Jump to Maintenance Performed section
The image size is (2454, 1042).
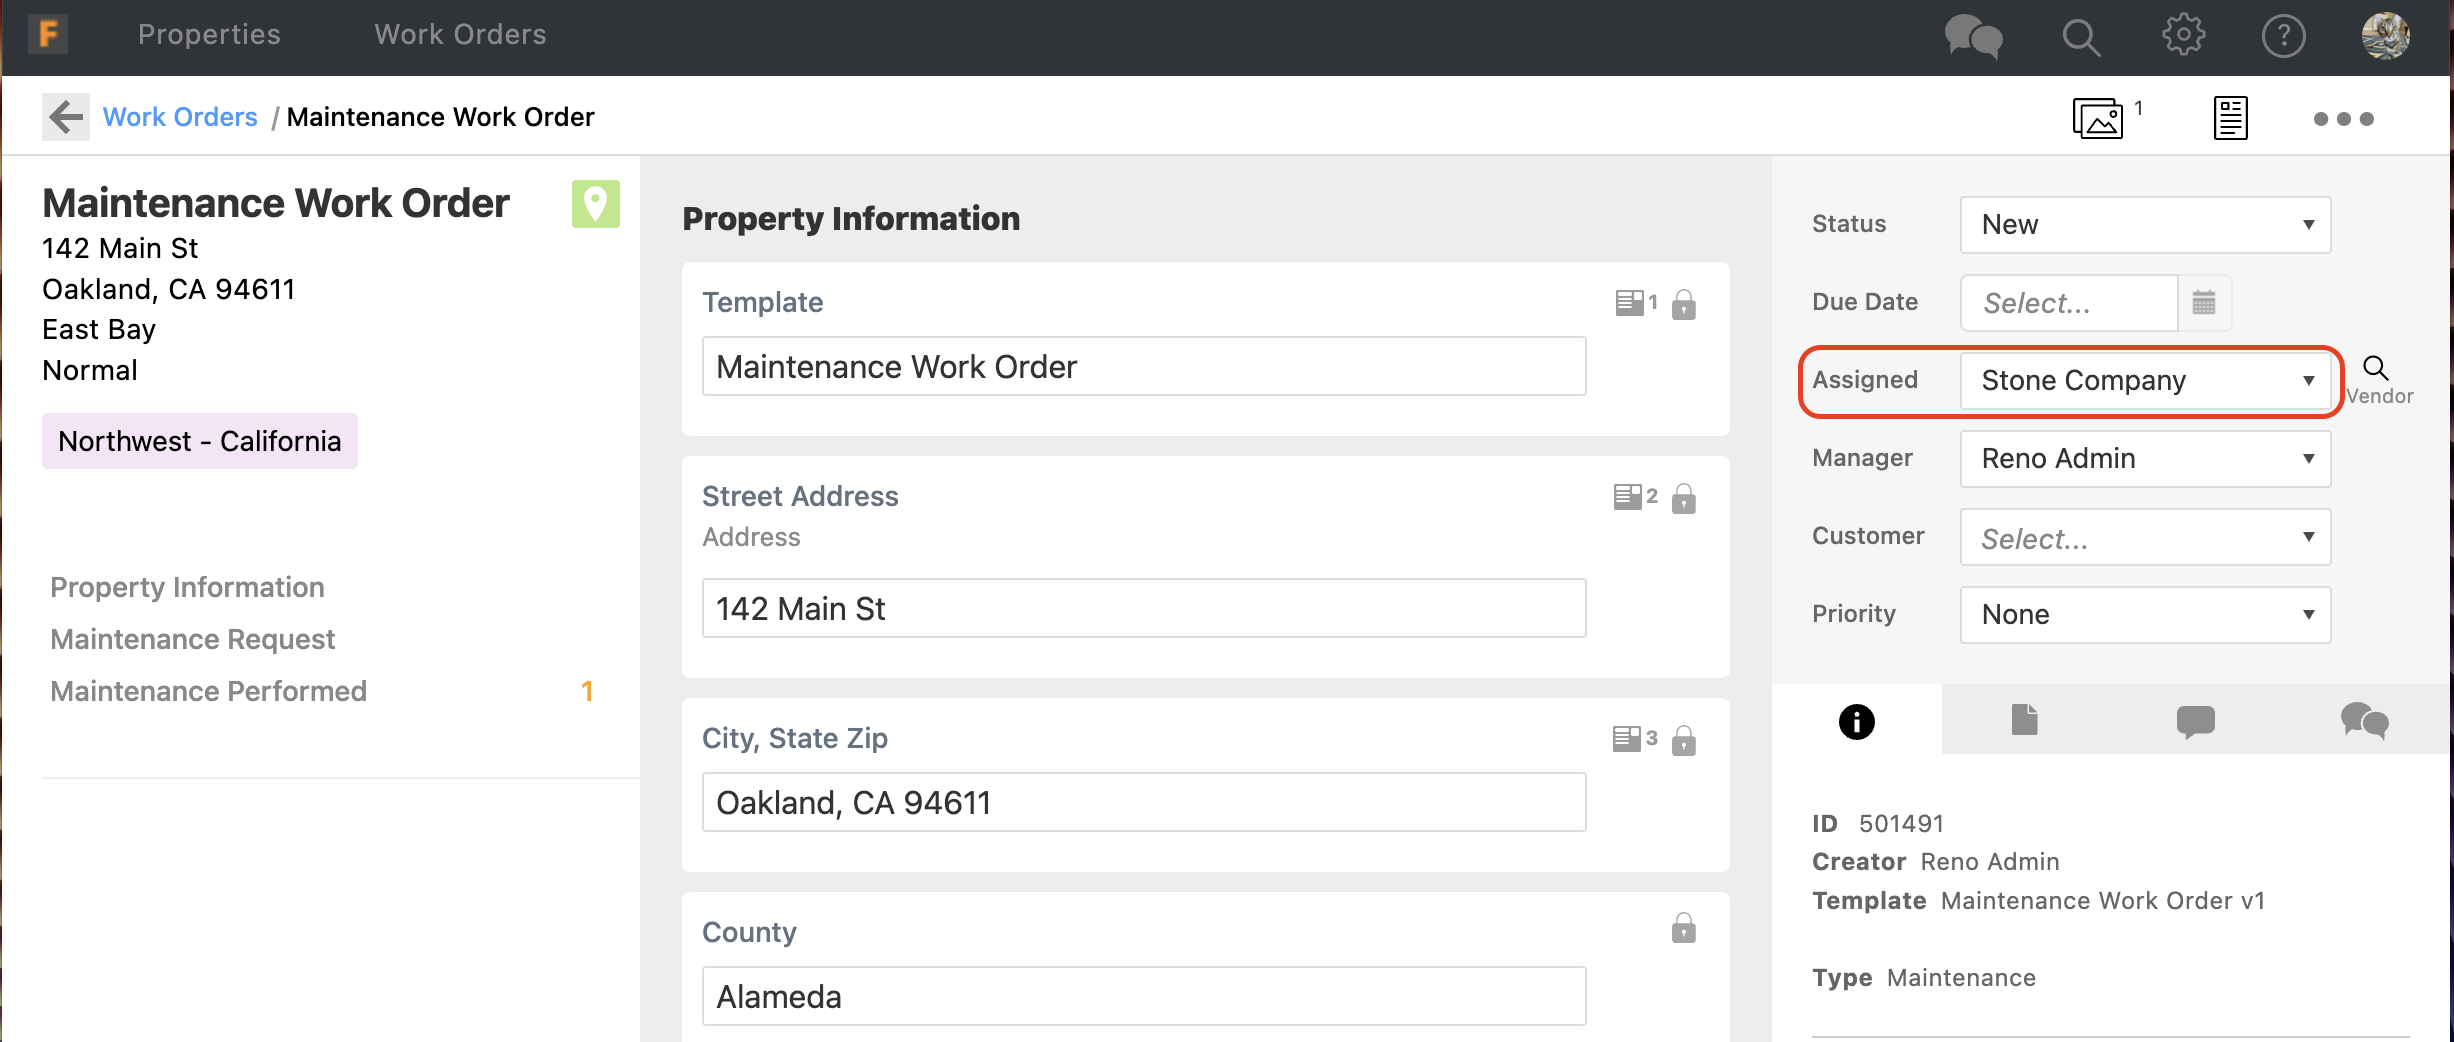209,691
